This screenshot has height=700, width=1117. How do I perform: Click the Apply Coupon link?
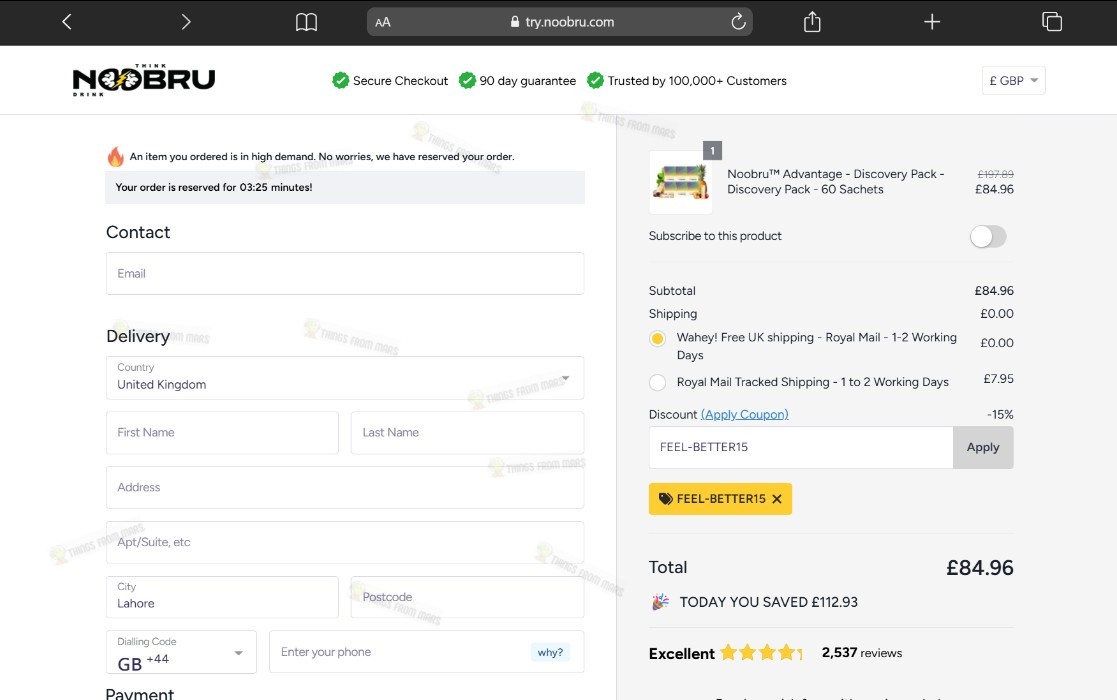[744, 414]
